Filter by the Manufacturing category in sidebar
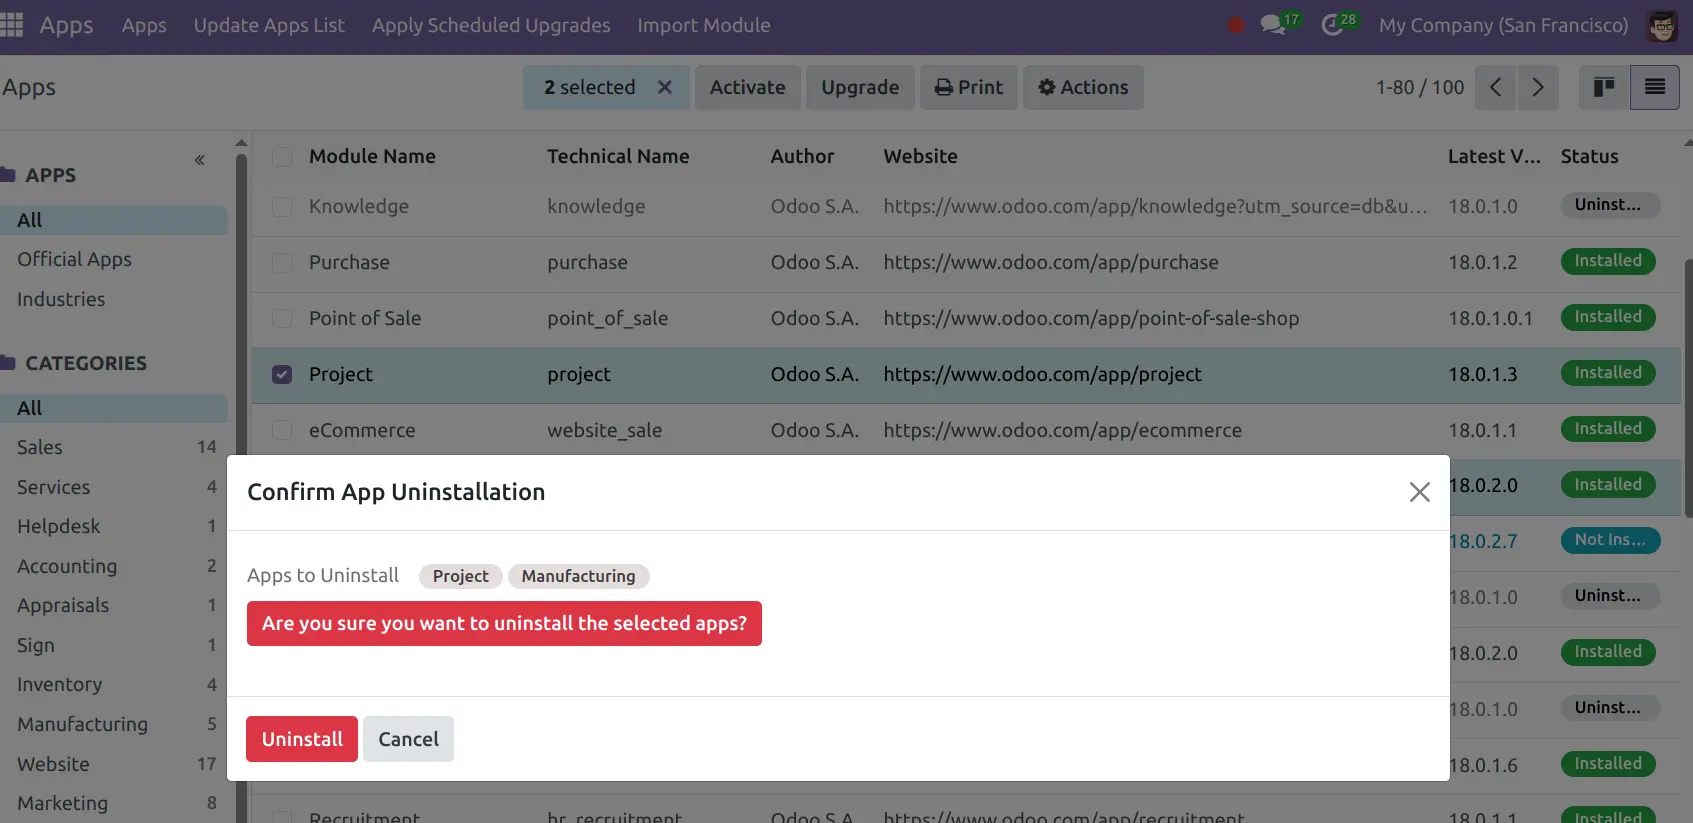The height and width of the screenshot is (823, 1693). pos(114,724)
